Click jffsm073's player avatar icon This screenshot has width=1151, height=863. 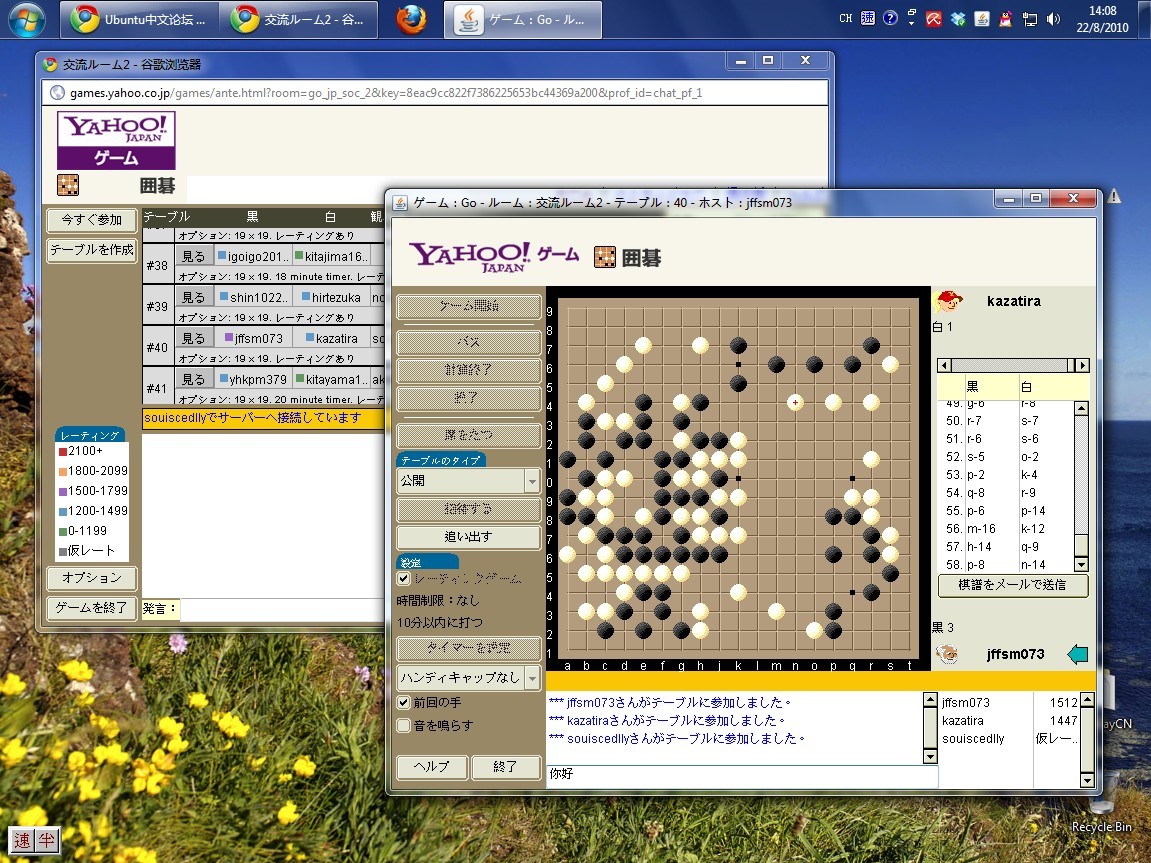946,653
